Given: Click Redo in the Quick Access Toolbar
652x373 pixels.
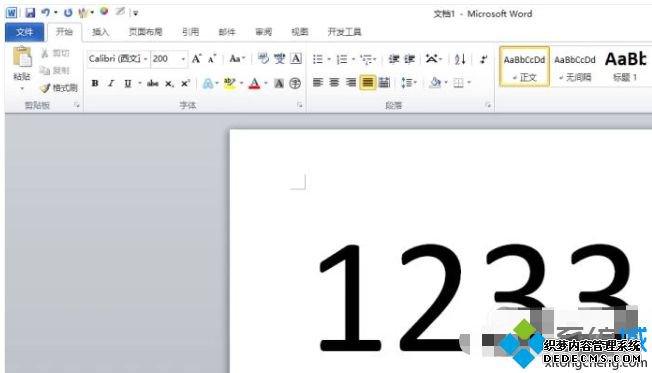Looking at the screenshot, I should click(68, 13).
